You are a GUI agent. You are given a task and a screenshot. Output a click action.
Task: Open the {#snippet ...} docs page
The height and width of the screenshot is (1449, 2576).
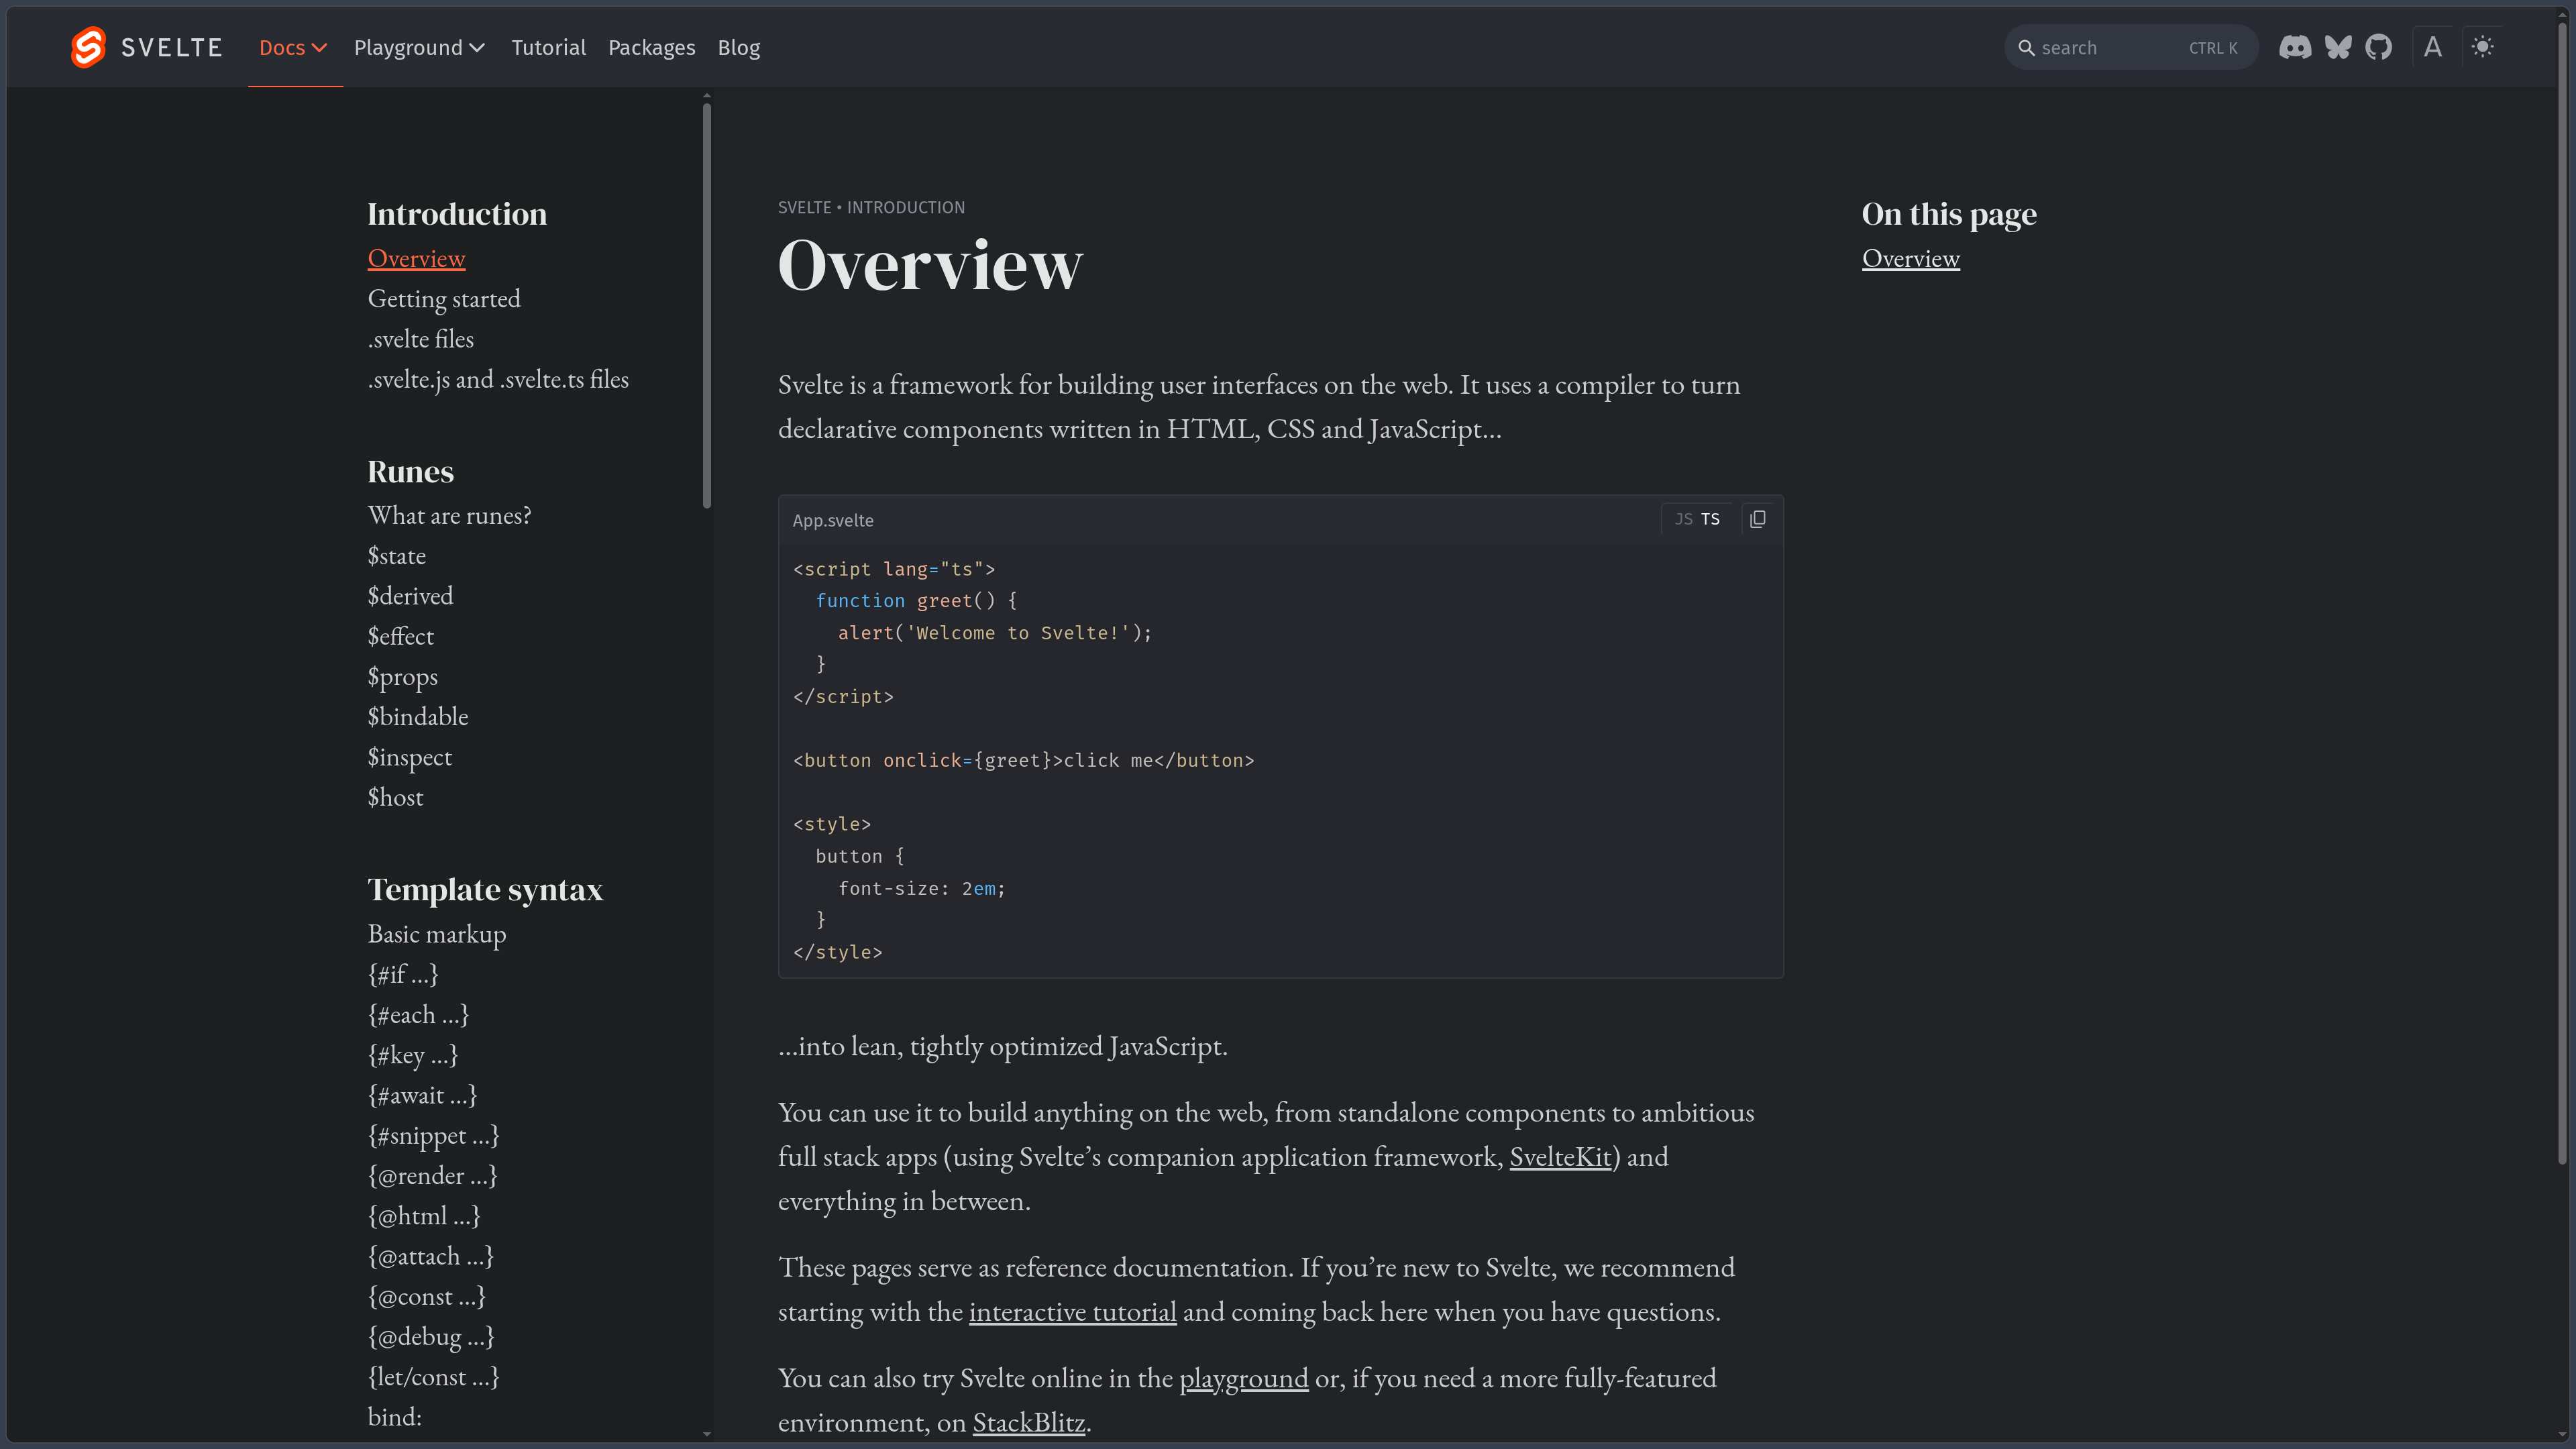point(433,1135)
